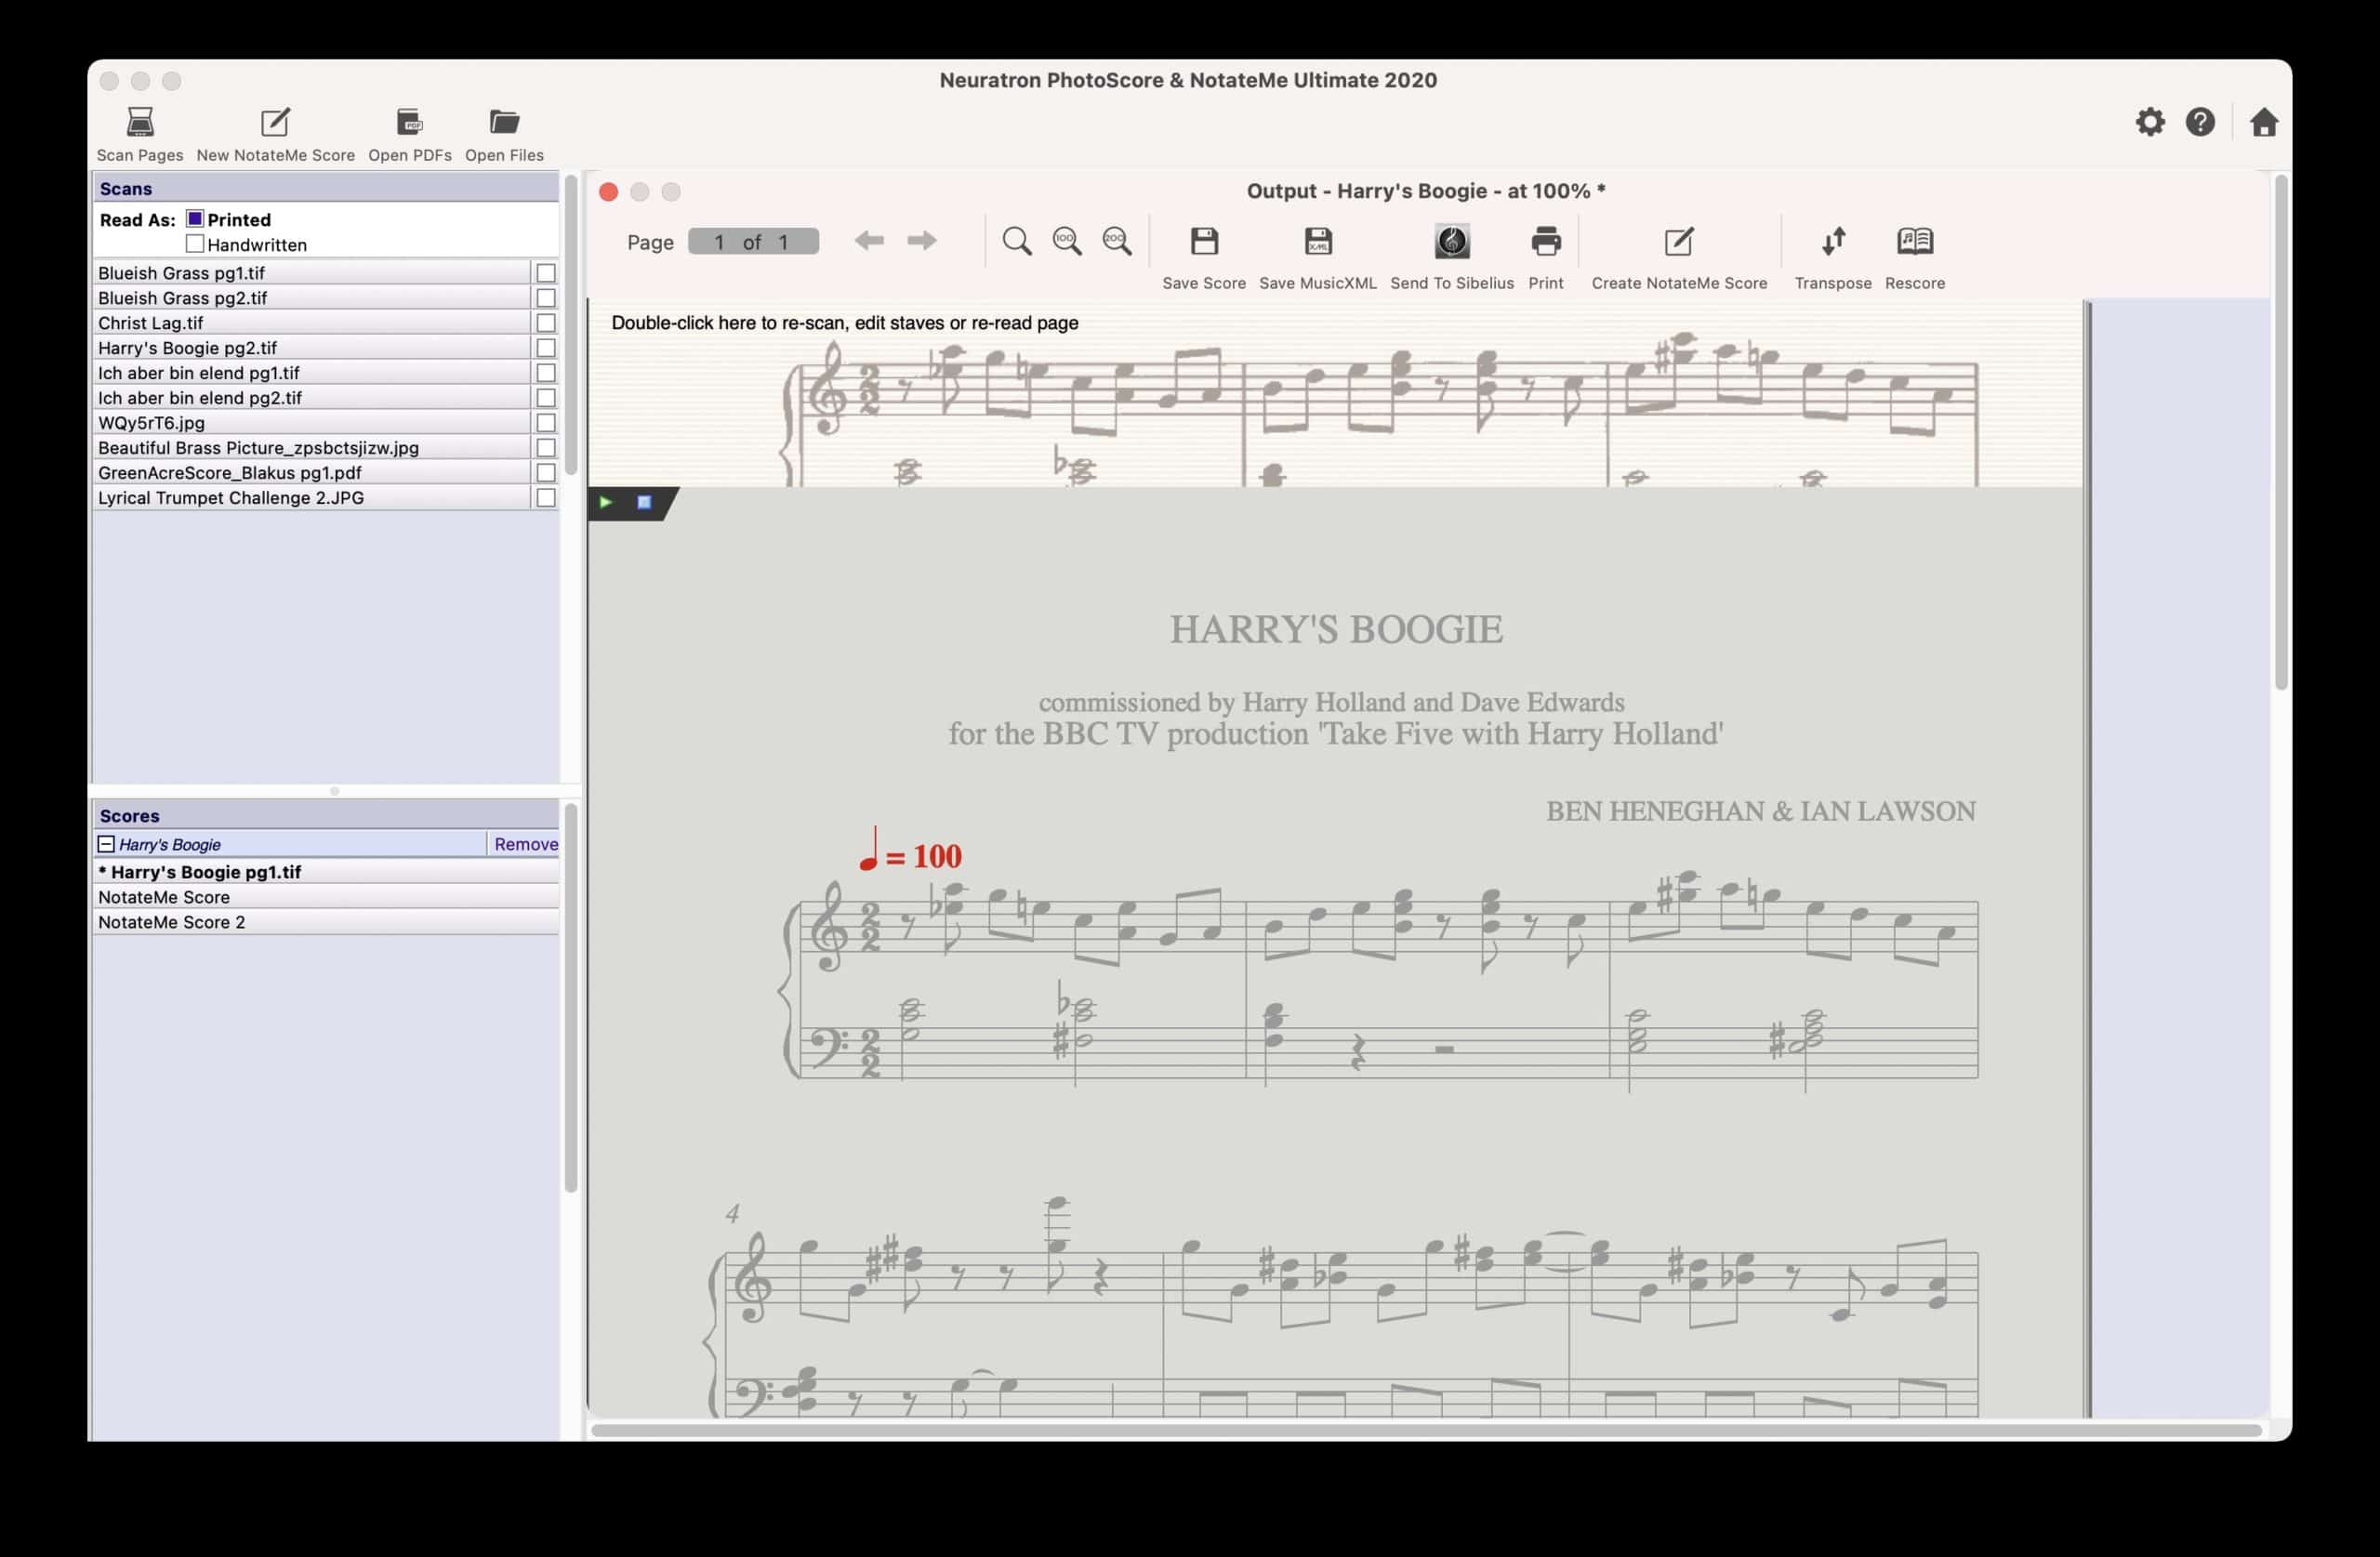Open the Rescore tool

pos(1914,257)
